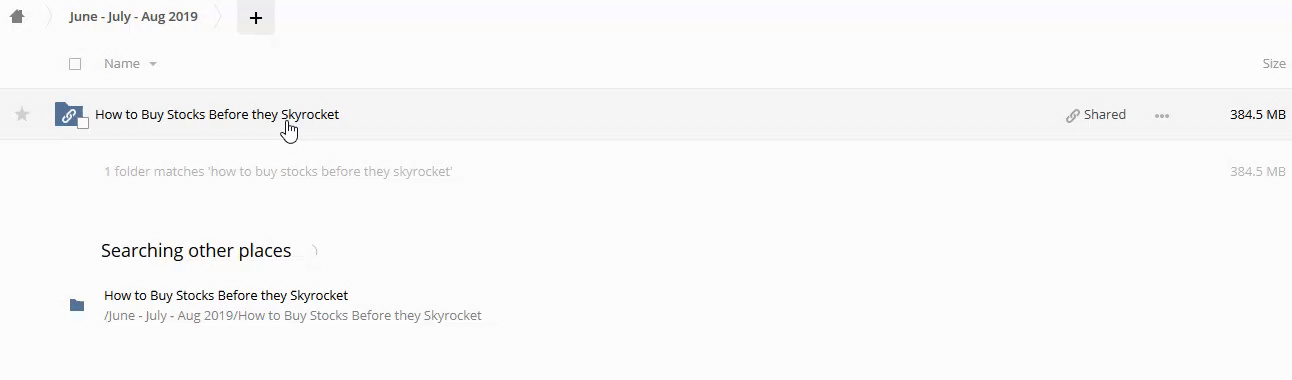1292x380 pixels.
Task: Click the shared folder link icon thumbnail
Action: point(68,114)
